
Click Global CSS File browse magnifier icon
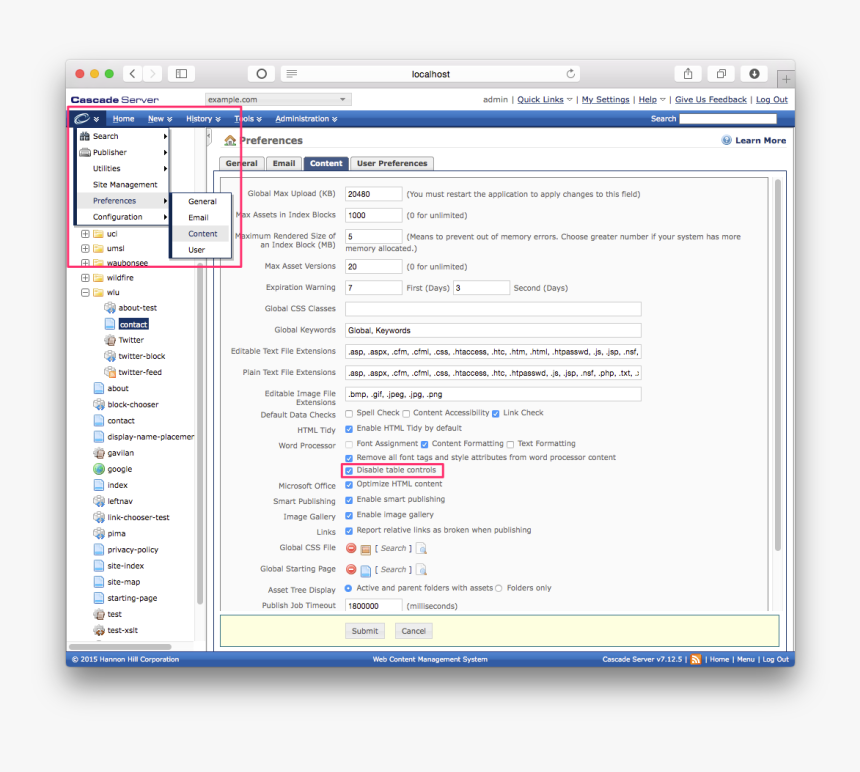click(x=421, y=548)
